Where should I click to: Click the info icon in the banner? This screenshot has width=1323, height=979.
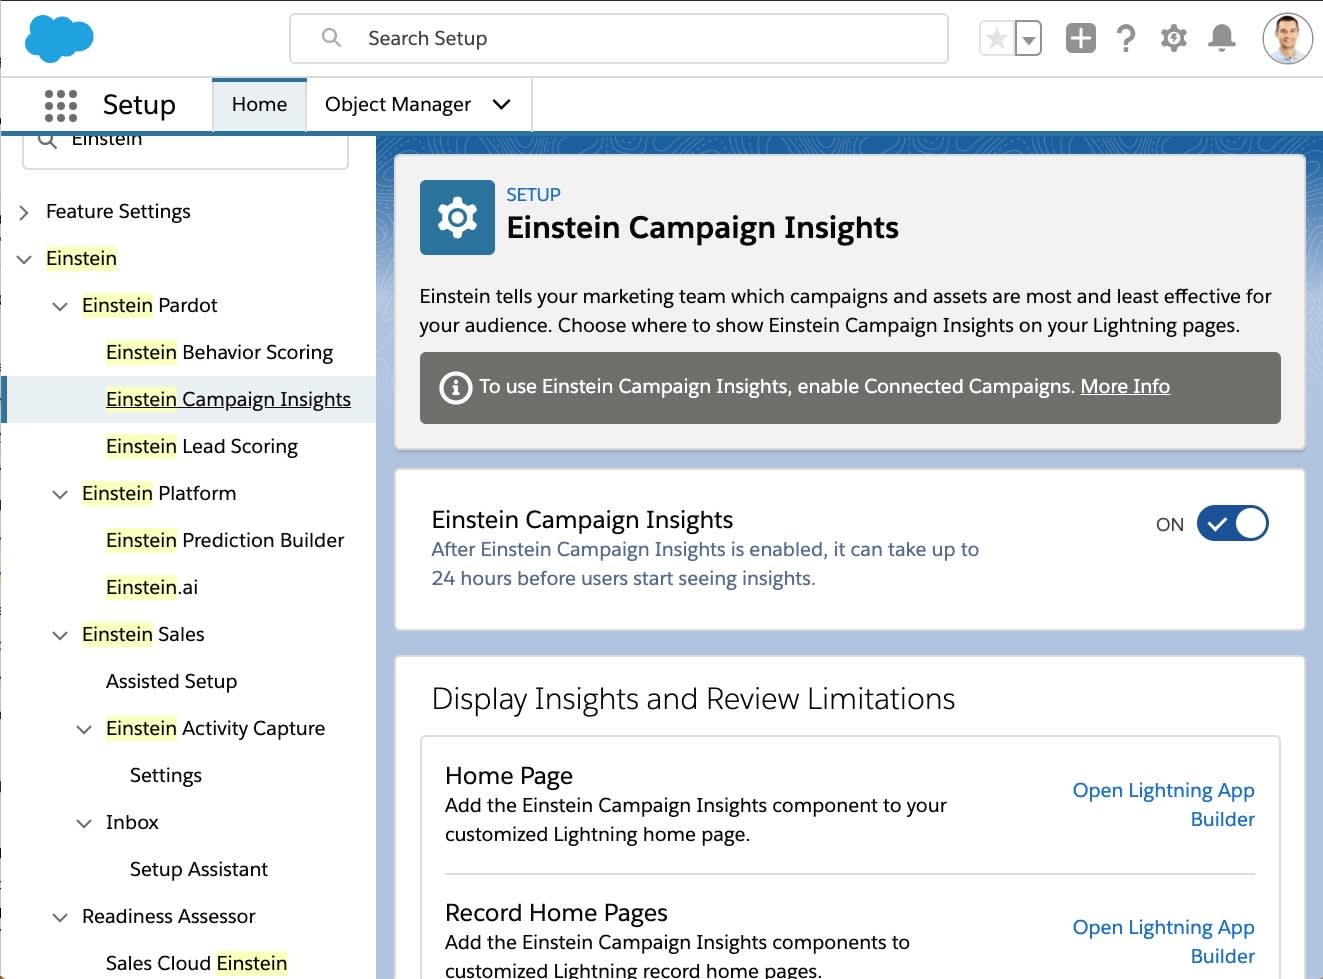[456, 387]
